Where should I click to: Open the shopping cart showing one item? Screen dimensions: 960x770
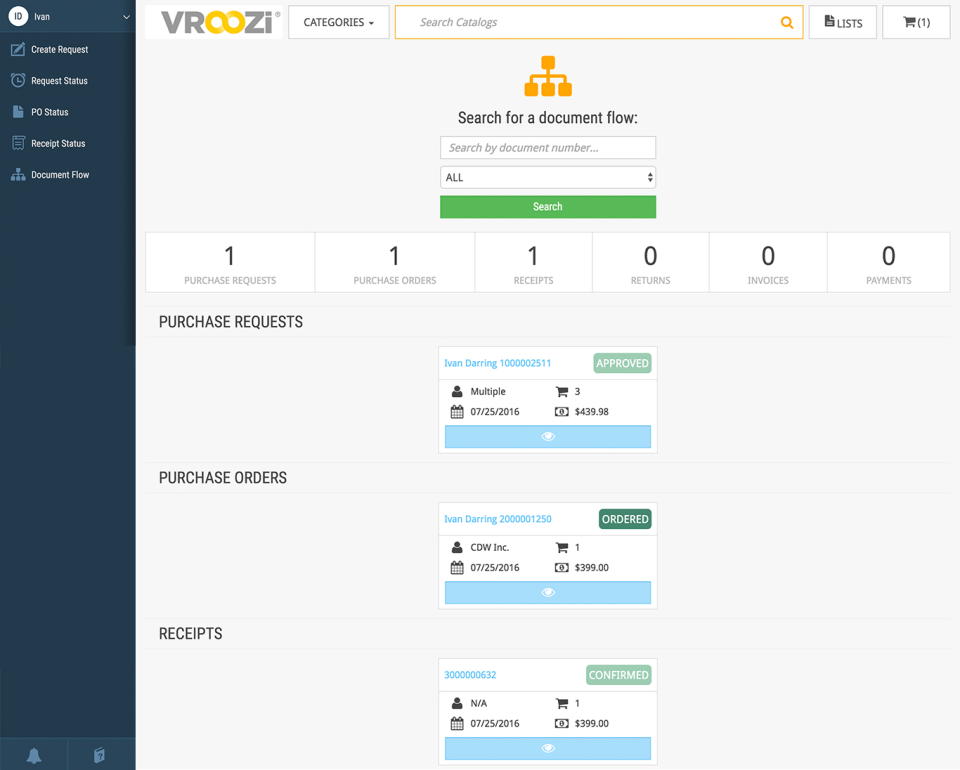[916, 22]
